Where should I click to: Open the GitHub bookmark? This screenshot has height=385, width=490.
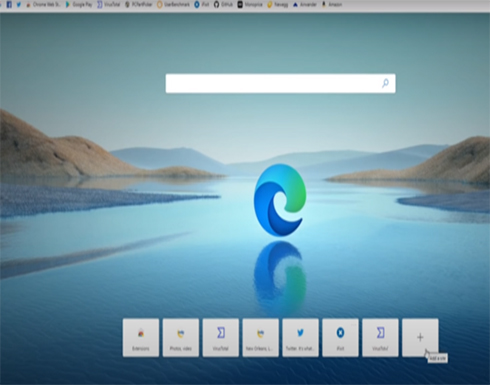(223, 4)
